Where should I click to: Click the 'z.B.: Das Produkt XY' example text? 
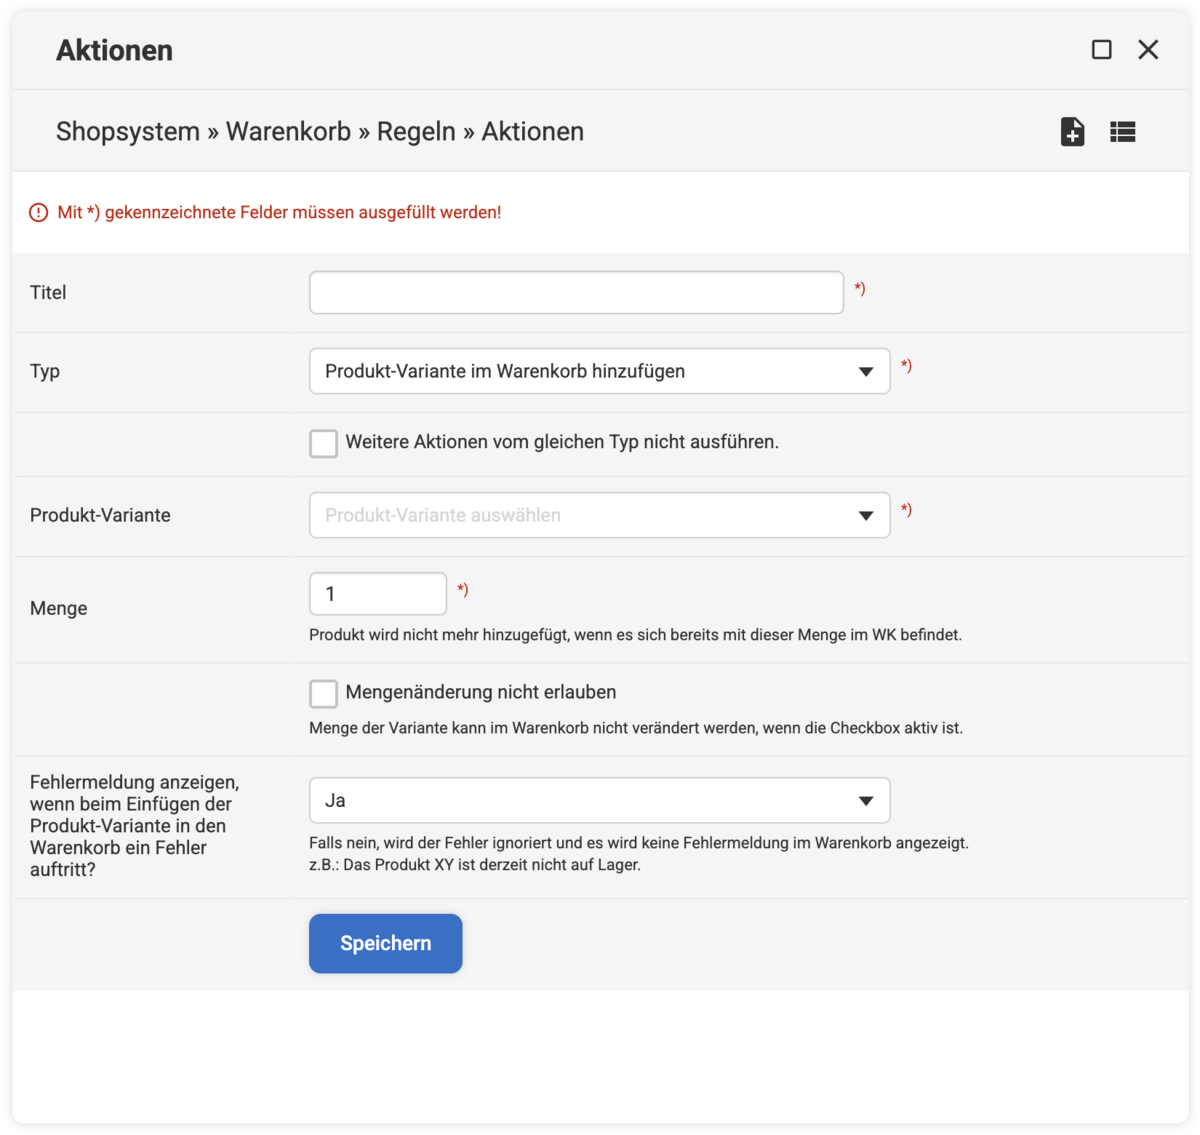pyautogui.click(x=475, y=865)
